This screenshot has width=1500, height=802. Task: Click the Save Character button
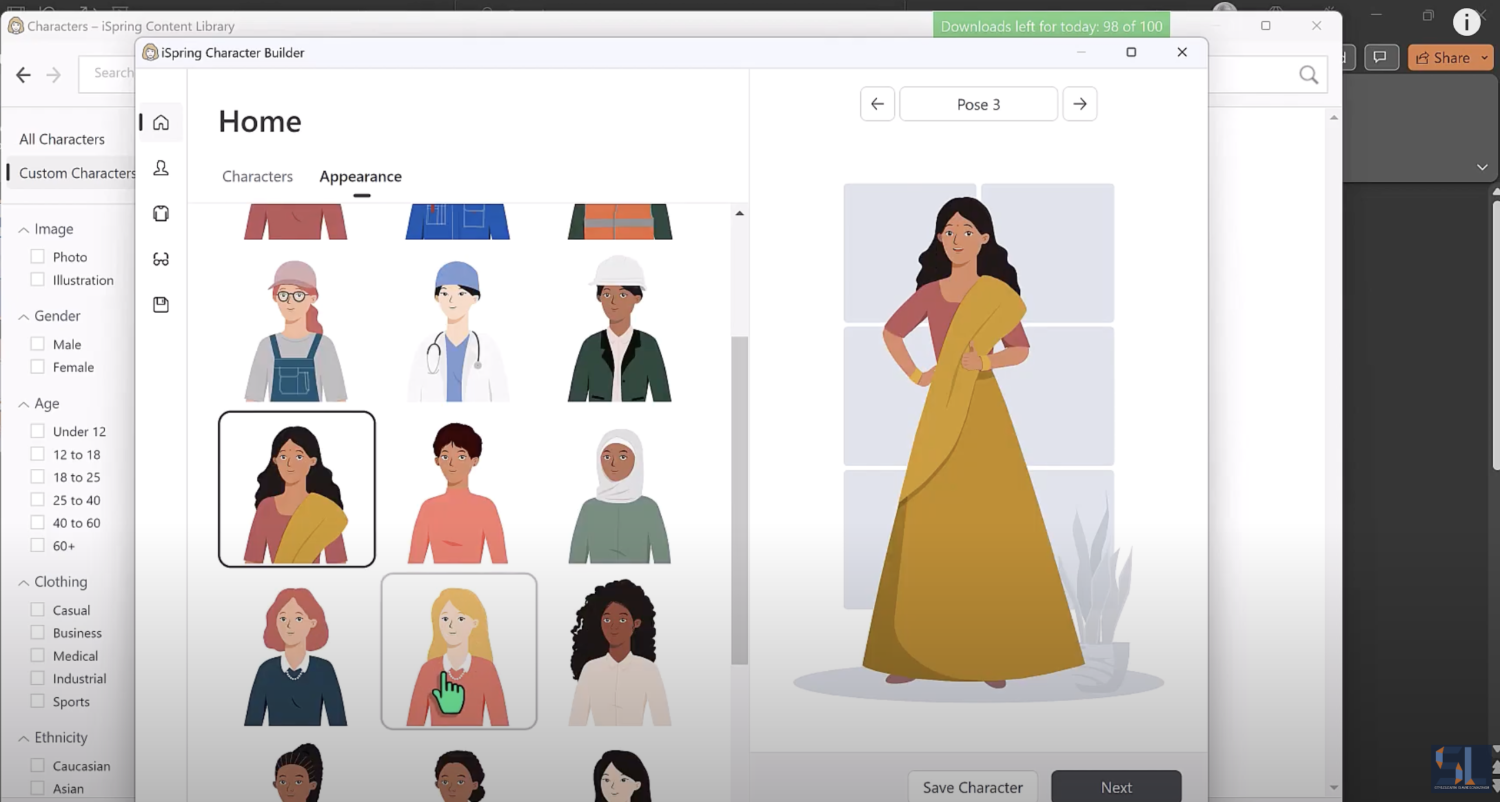pos(973,787)
